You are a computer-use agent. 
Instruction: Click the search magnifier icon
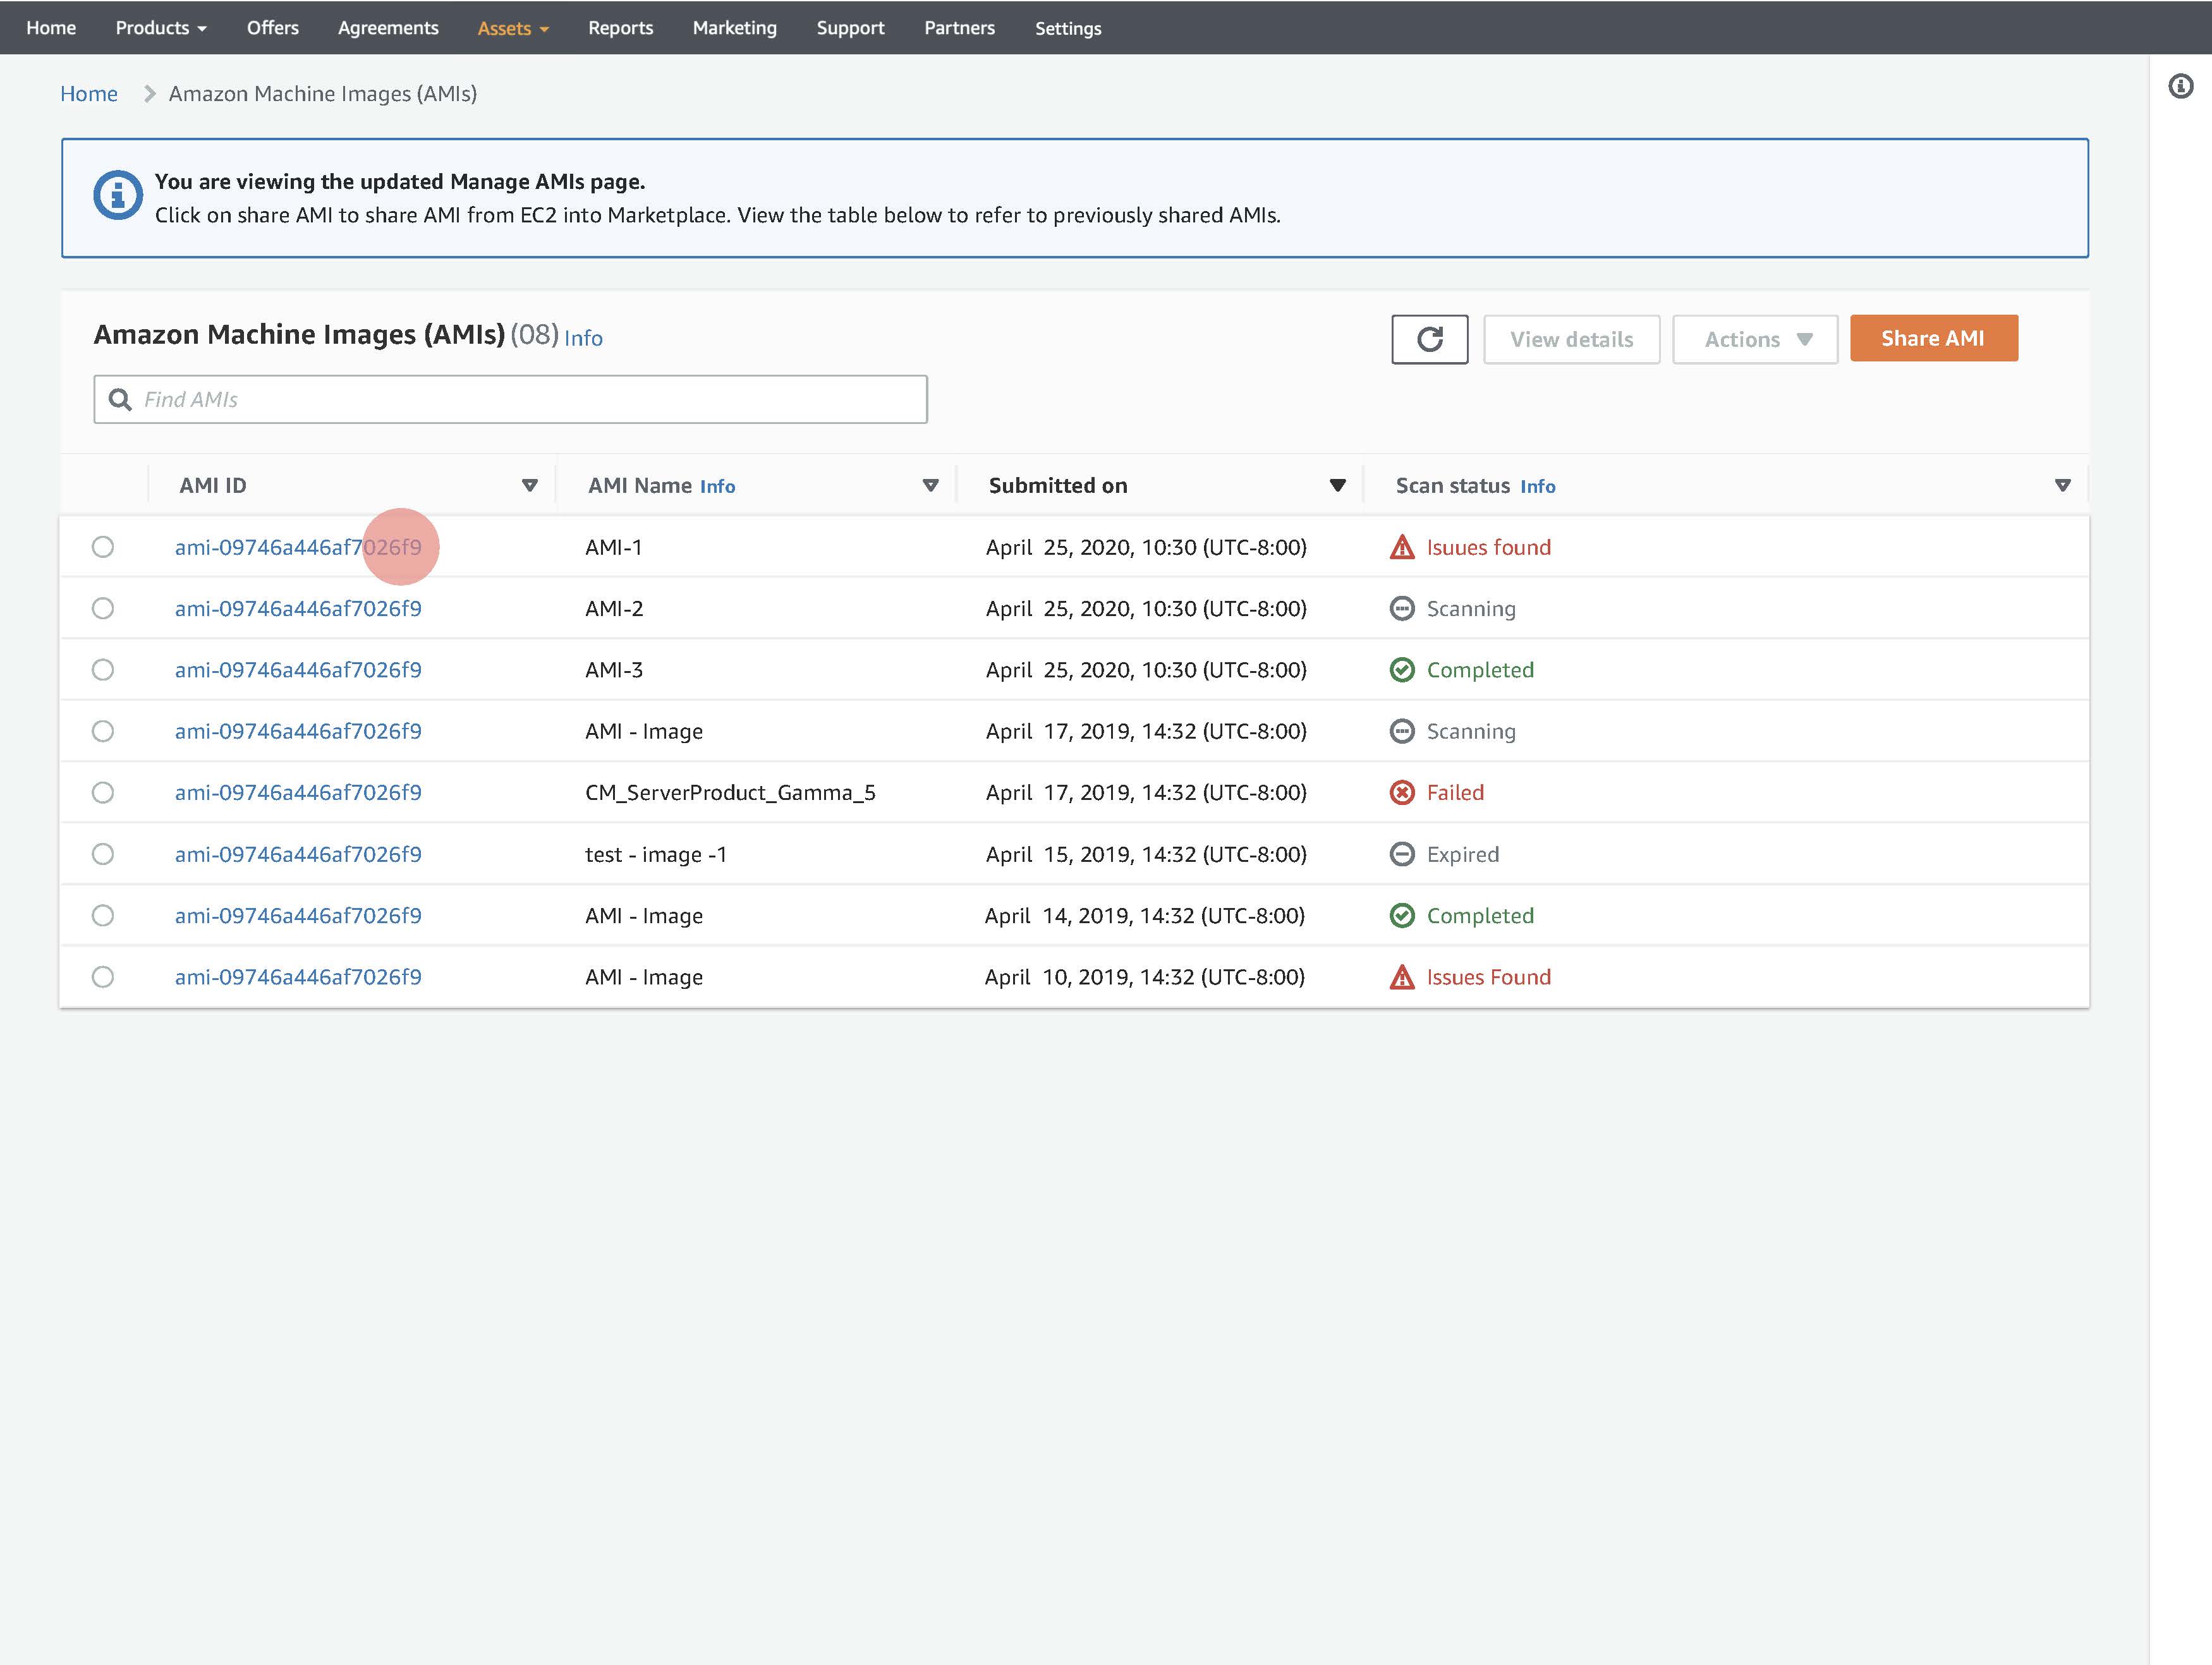[120, 399]
